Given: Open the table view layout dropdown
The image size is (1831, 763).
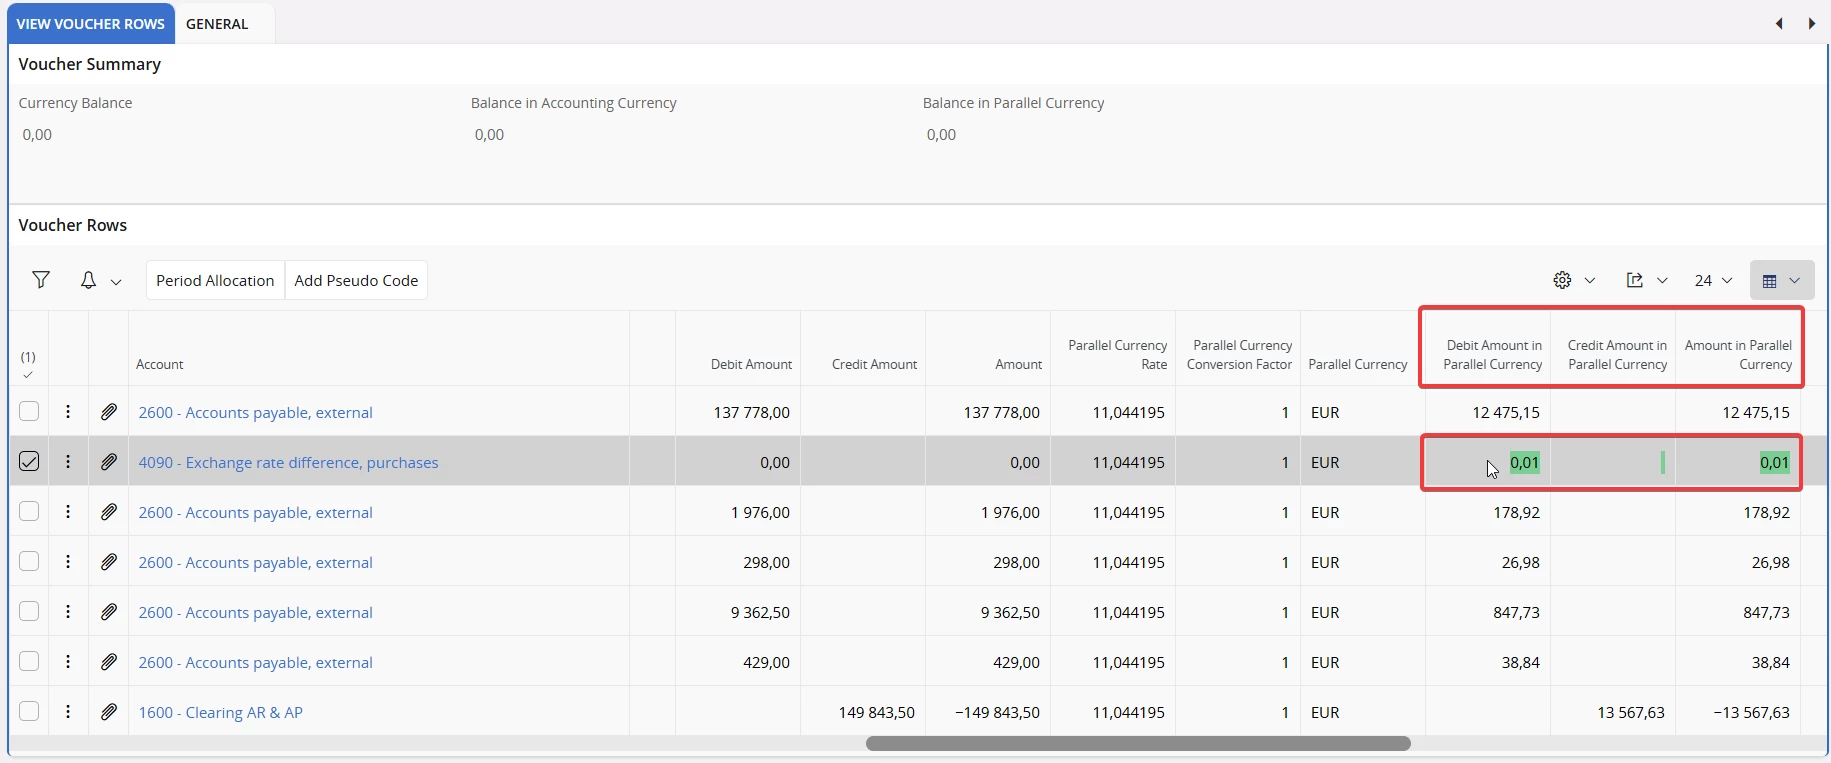Looking at the screenshot, I should click(1781, 280).
